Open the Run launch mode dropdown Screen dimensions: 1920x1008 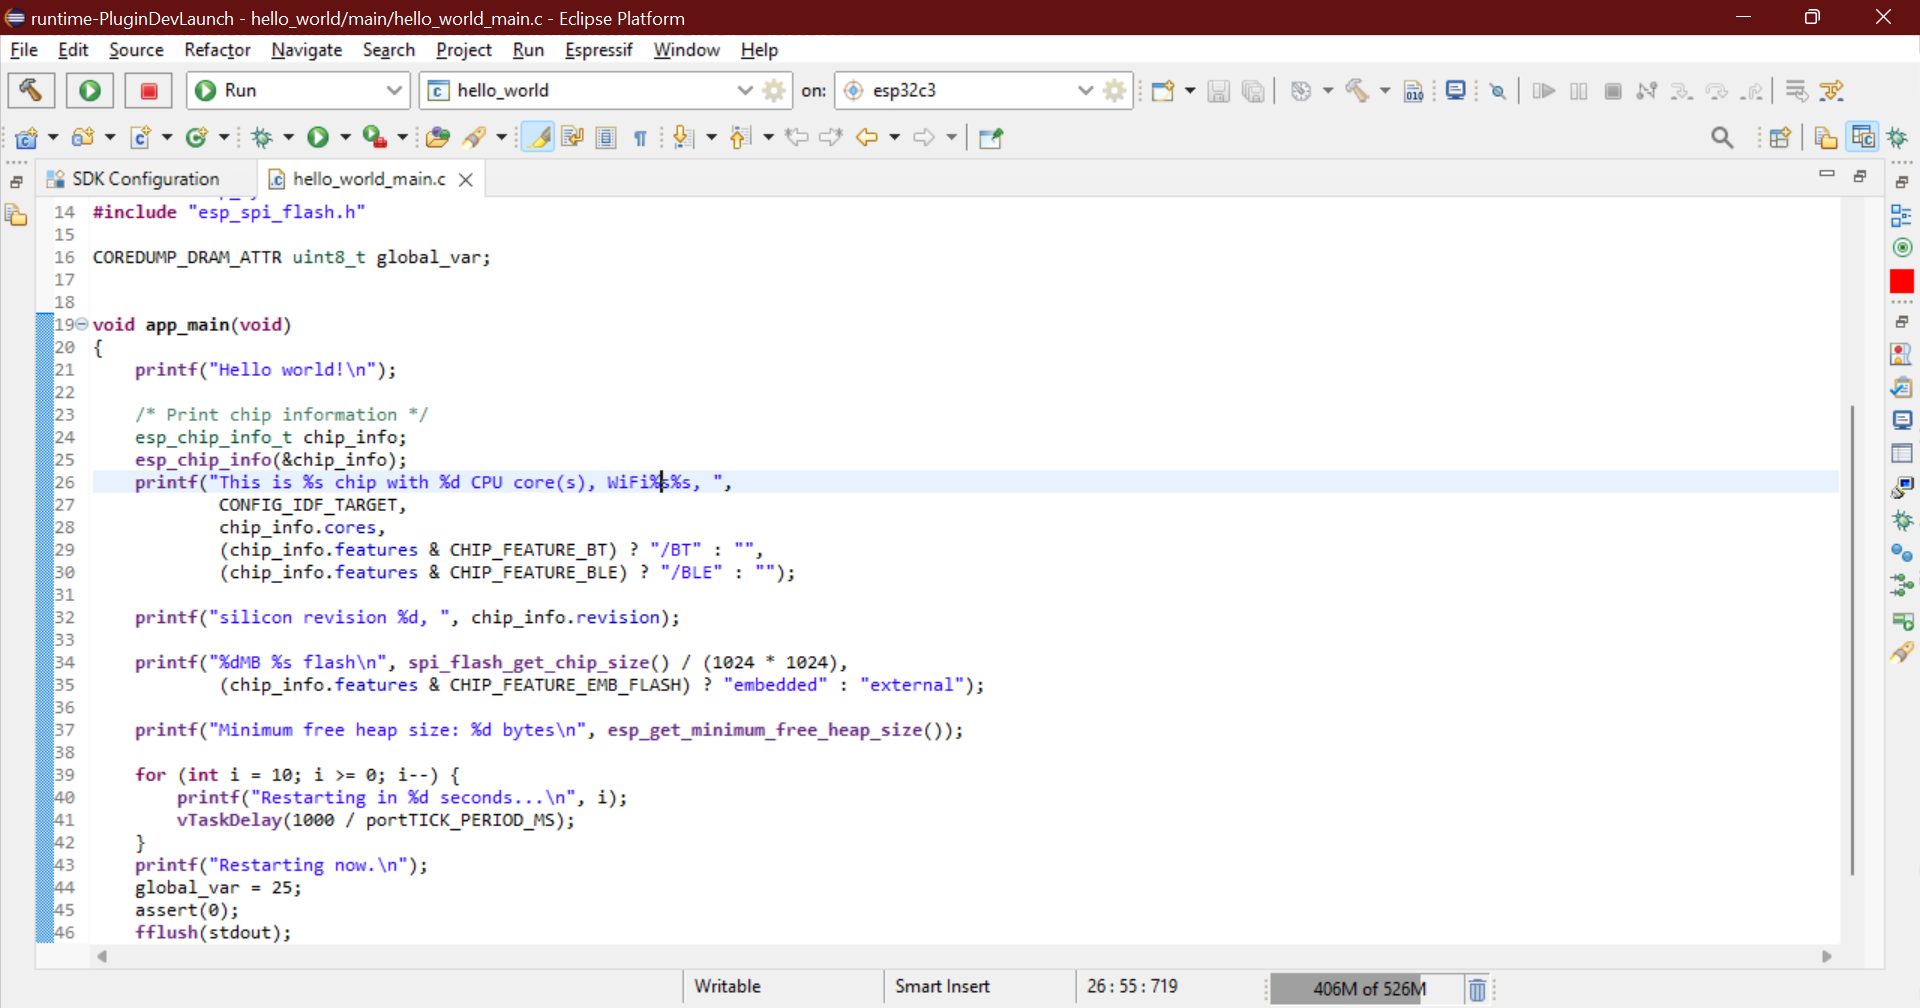394,90
